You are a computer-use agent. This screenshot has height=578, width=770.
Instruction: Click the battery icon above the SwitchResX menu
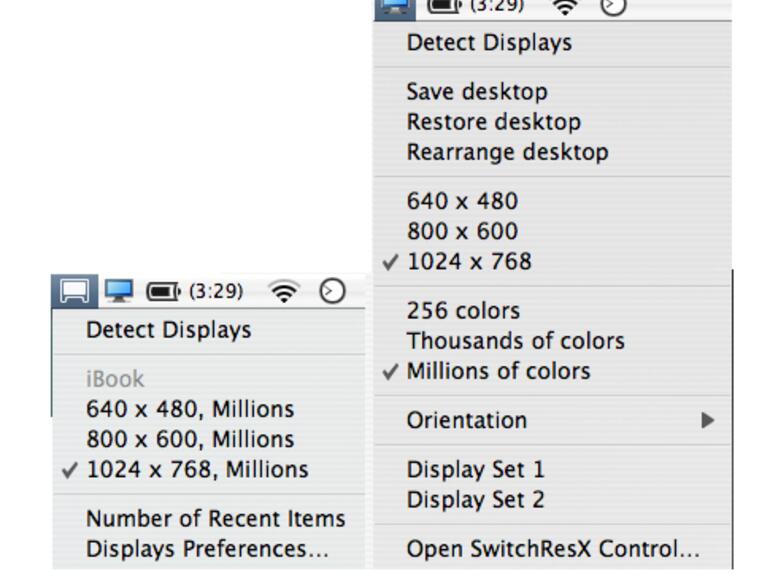pyautogui.click(x=446, y=6)
